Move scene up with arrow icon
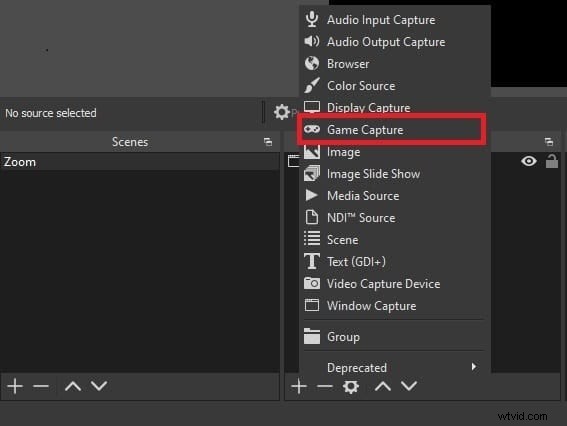The height and width of the screenshot is (426, 567). pyautogui.click(x=73, y=386)
